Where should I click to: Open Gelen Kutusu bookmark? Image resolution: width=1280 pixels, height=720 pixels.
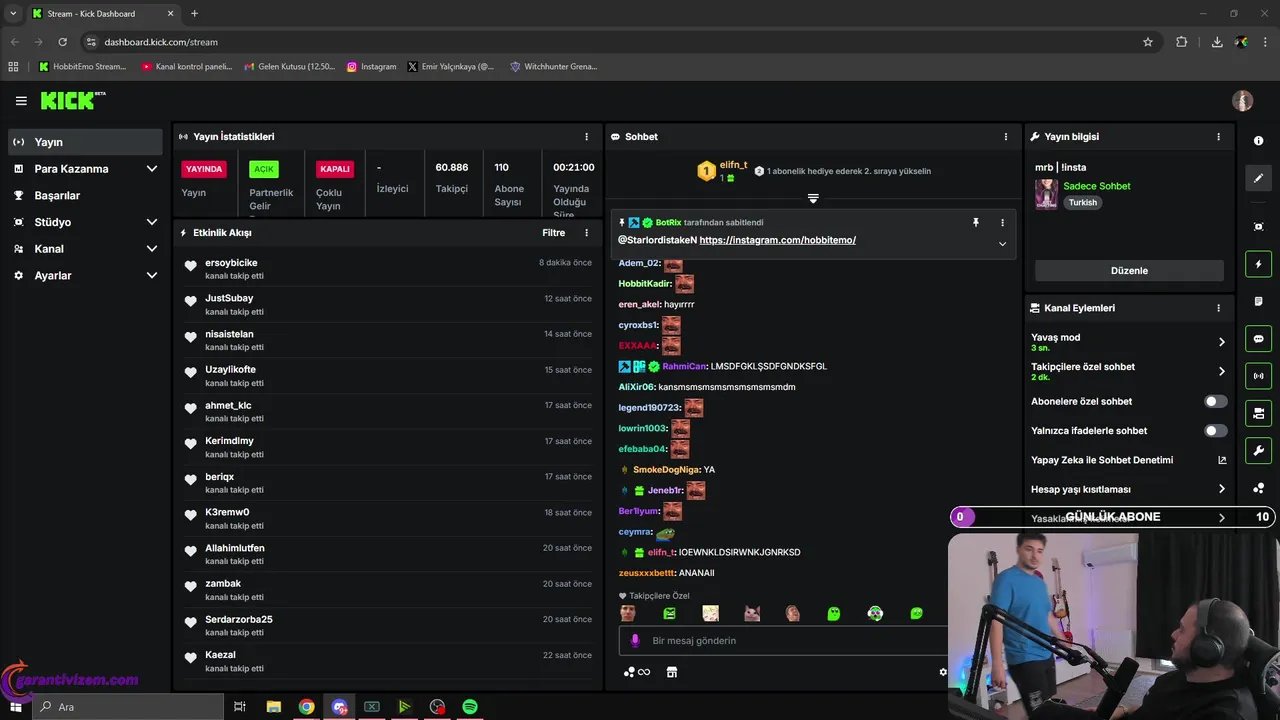pos(290,66)
